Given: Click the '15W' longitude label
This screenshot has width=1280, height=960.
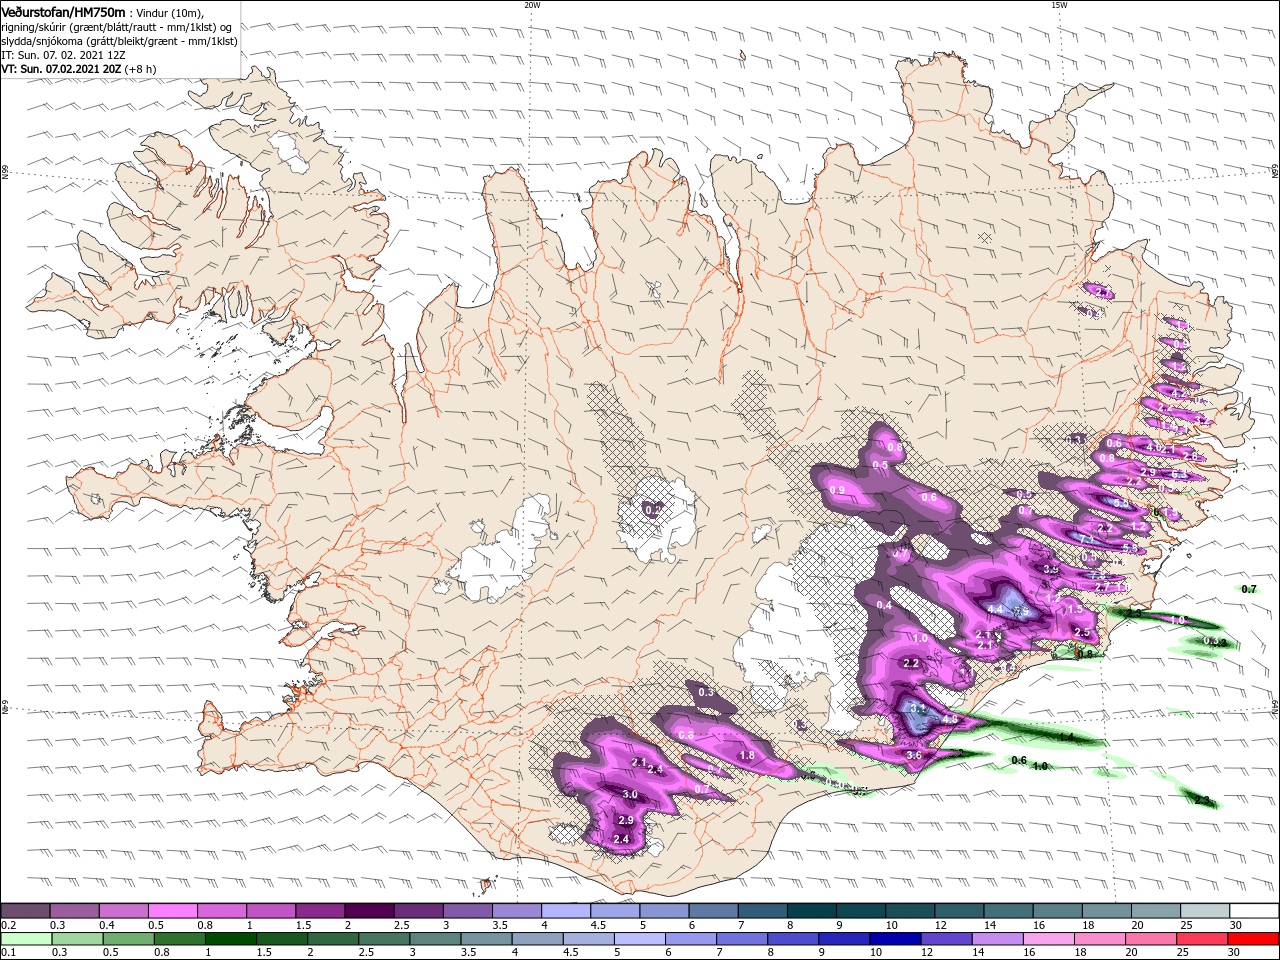Looking at the screenshot, I should [1059, 4].
